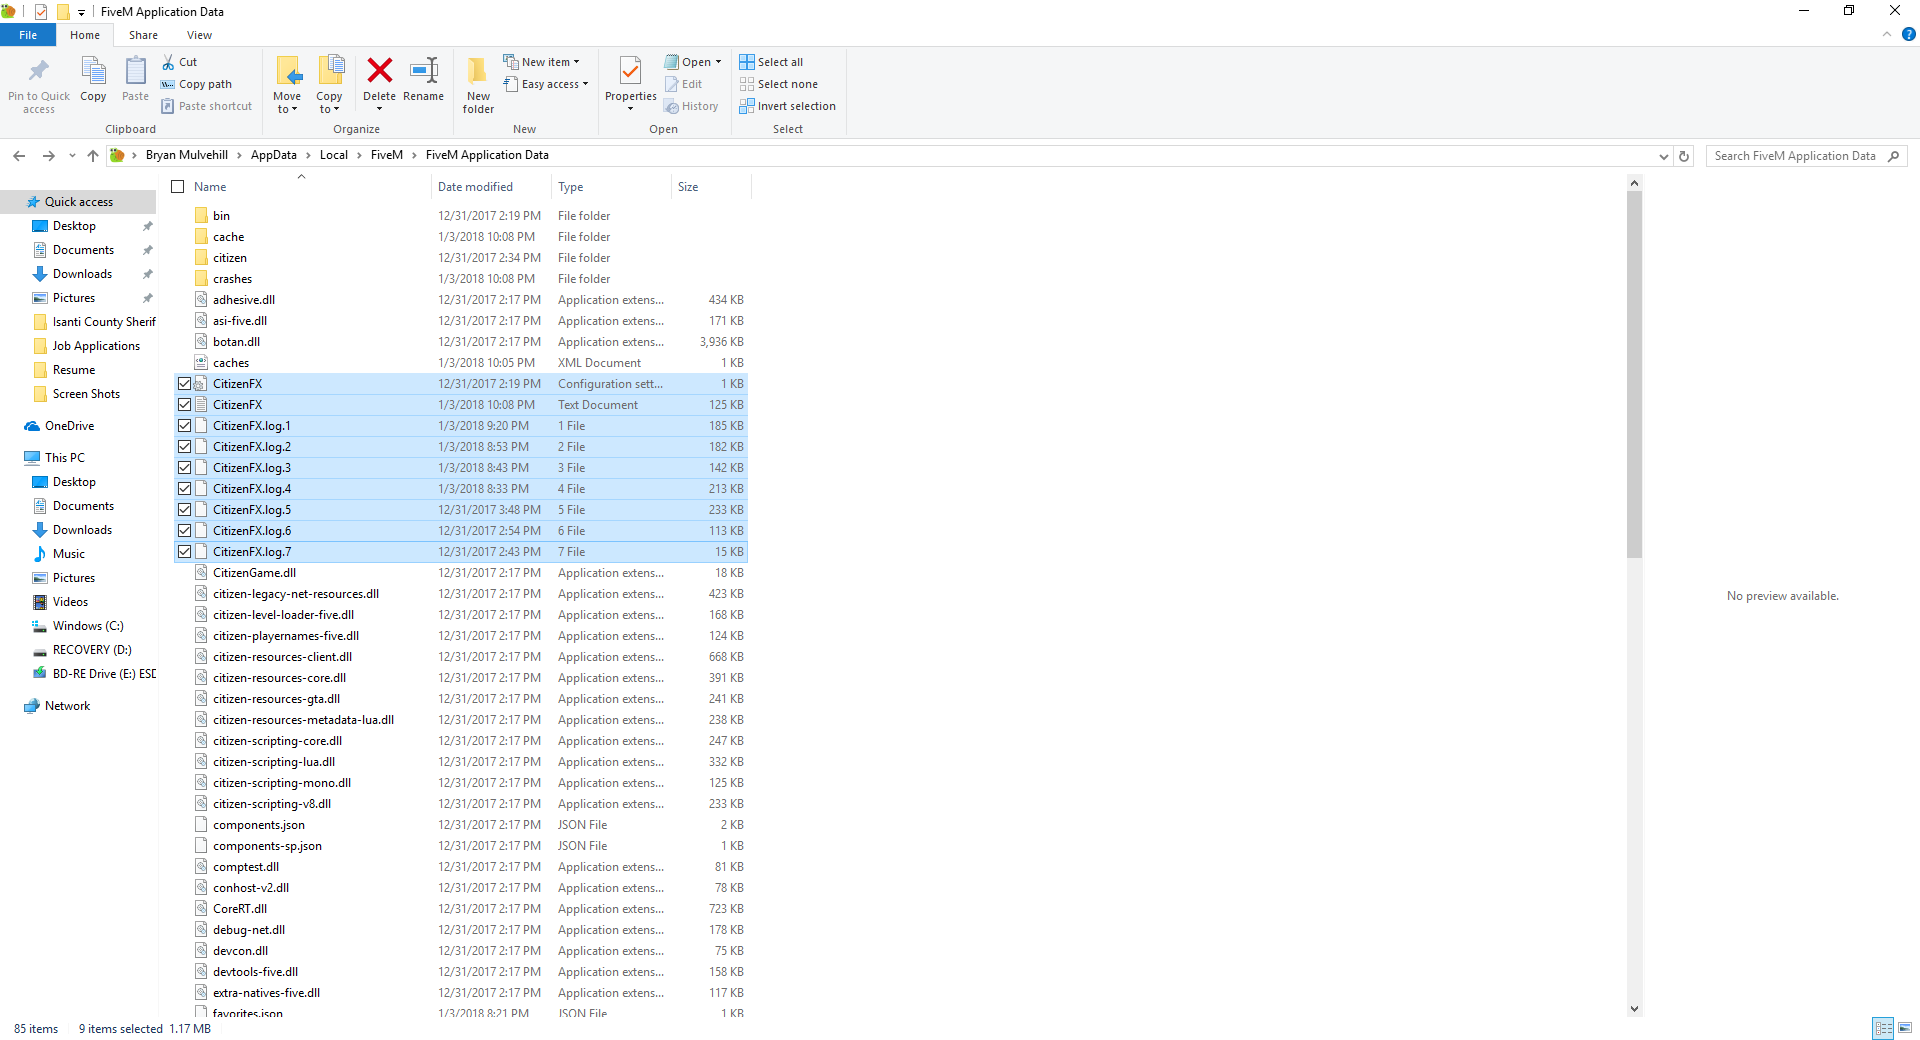Click Select all in the ribbon
Viewport: 1920px width, 1040px height.
771,62
